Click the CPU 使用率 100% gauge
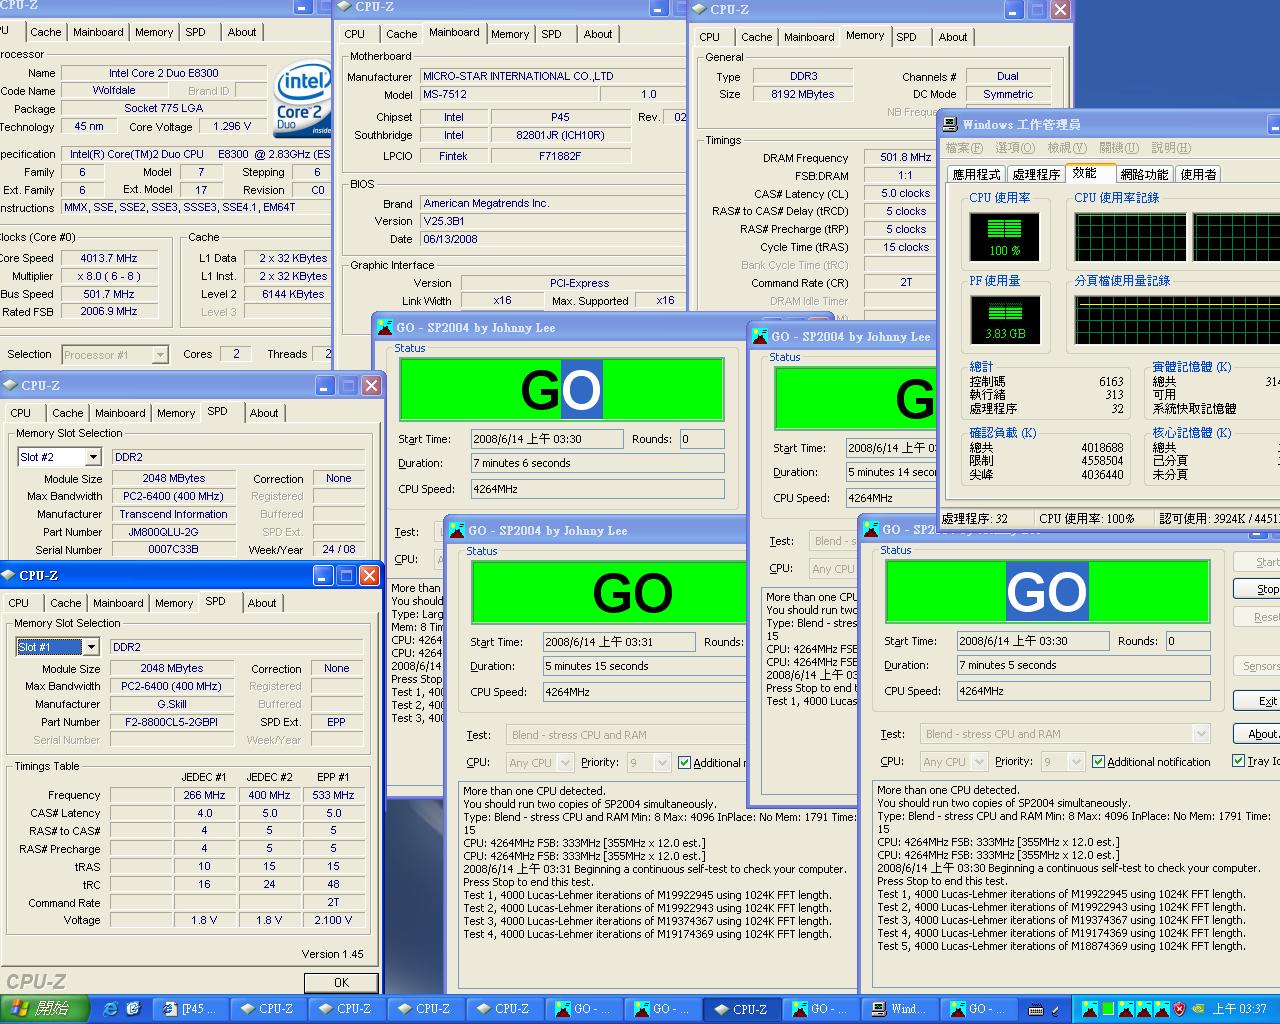 (1005, 237)
